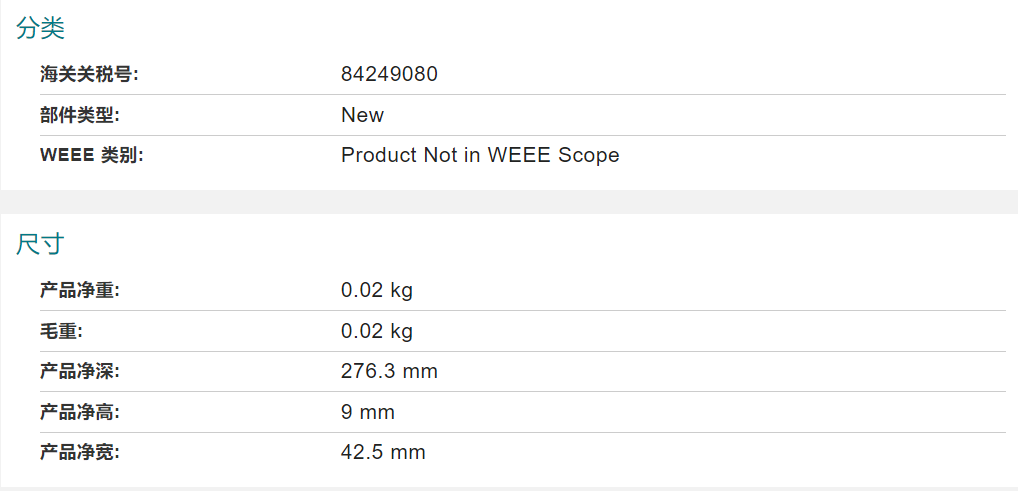Click the part type value New
The image size is (1018, 491).
pyautogui.click(x=362, y=116)
